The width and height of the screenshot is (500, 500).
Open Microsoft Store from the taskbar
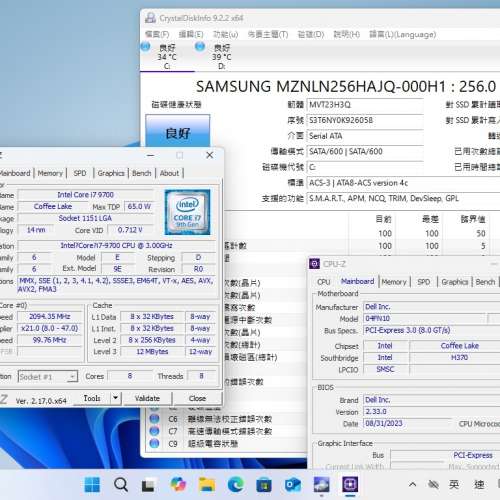coord(264,485)
